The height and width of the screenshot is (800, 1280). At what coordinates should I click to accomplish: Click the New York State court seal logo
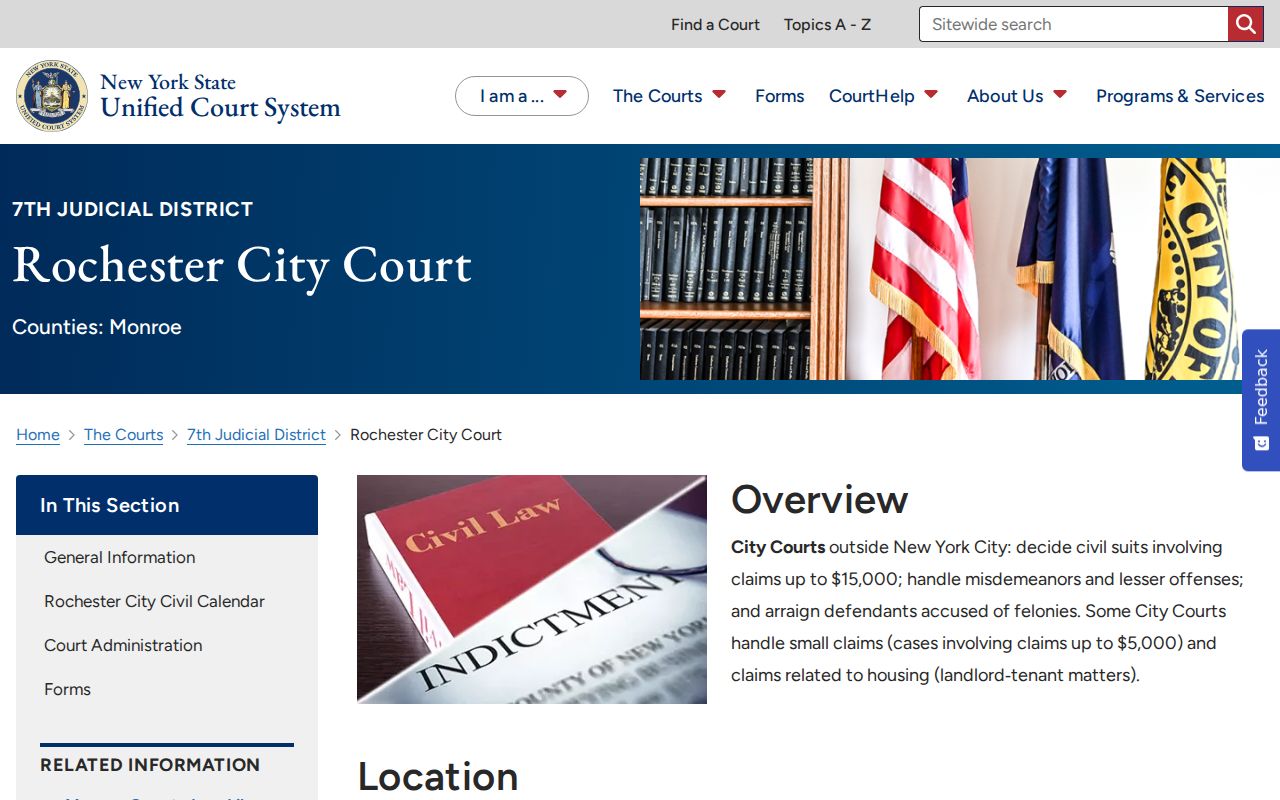tap(52, 96)
